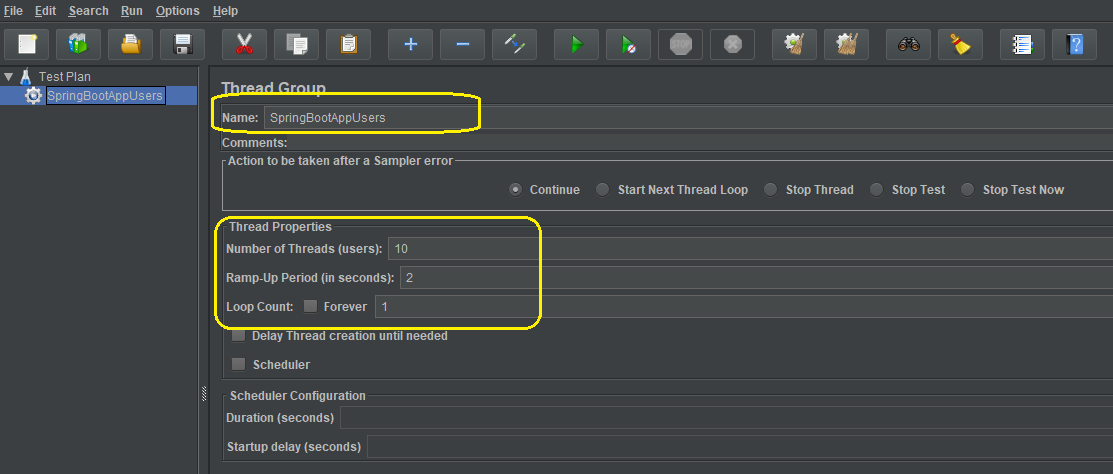Click the Loop Count value field
This screenshot has width=1113, height=474.
pos(744,307)
